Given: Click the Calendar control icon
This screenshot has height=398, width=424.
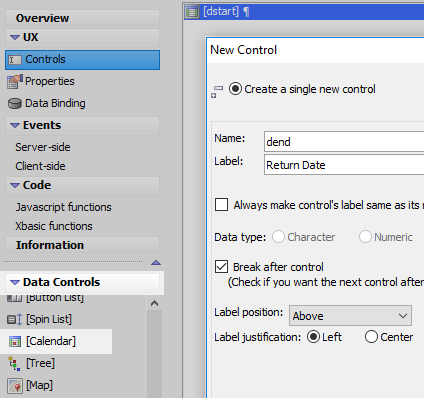Looking at the screenshot, I should pyautogui.click(x=15, y=342).
